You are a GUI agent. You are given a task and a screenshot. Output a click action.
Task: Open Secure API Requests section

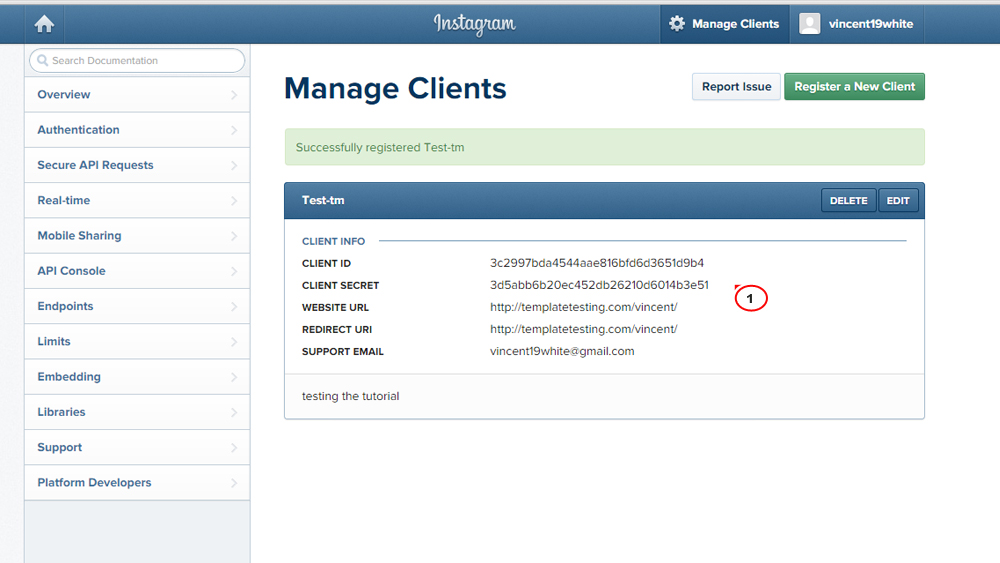(137, 165)
